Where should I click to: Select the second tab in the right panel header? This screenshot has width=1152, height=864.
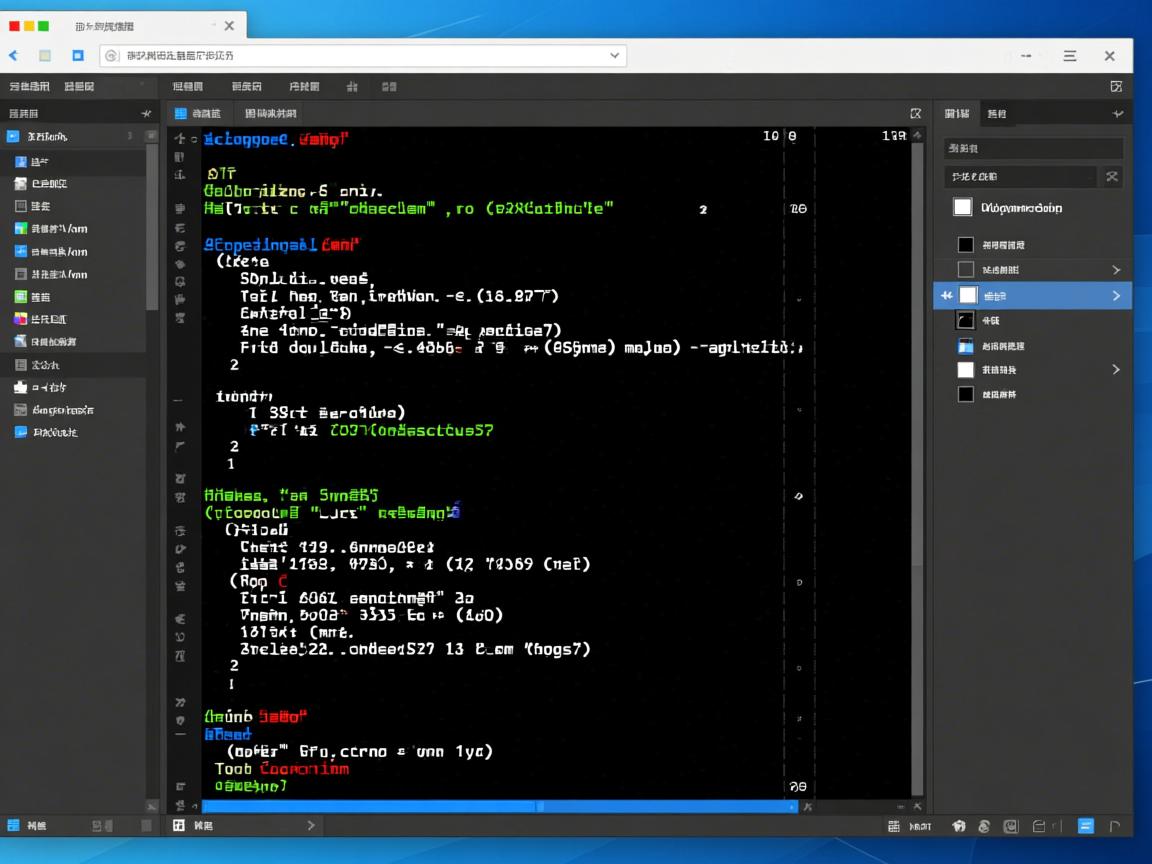(996, 114)
